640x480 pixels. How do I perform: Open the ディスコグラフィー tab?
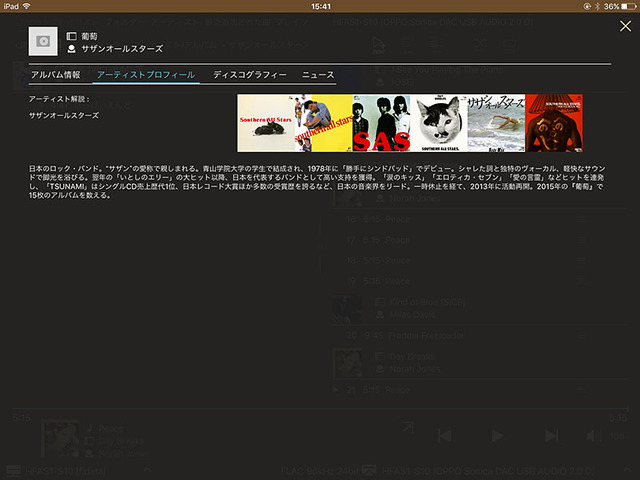249,75
